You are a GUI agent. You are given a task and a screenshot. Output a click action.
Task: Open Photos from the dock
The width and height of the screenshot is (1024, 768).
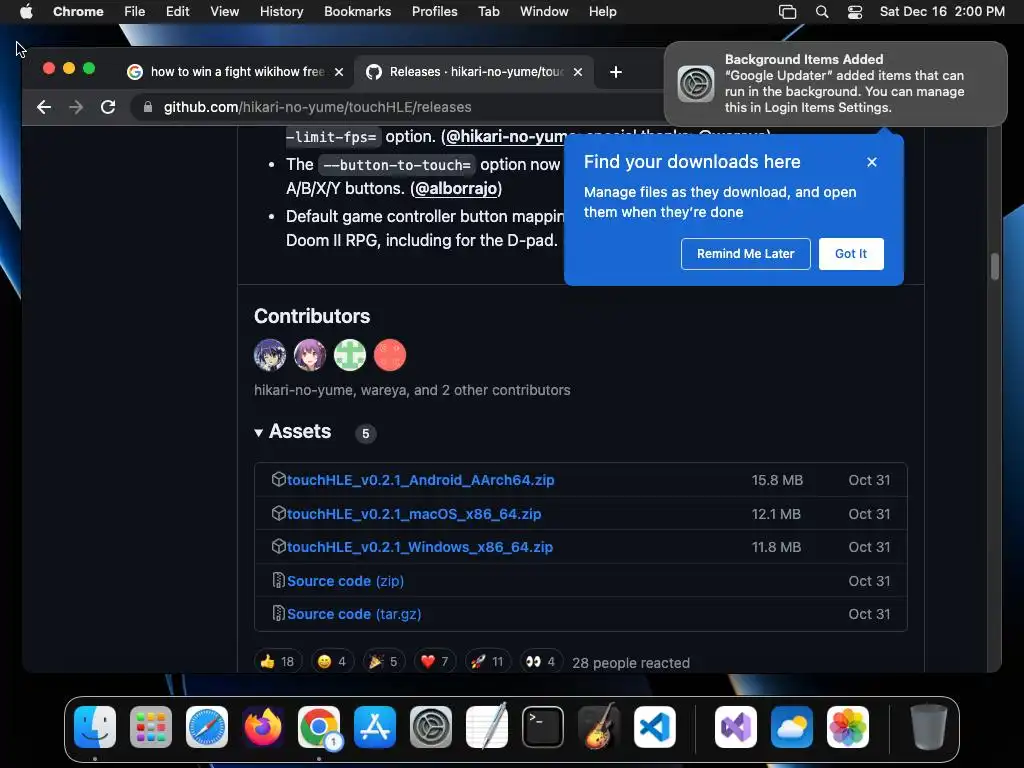848,727
